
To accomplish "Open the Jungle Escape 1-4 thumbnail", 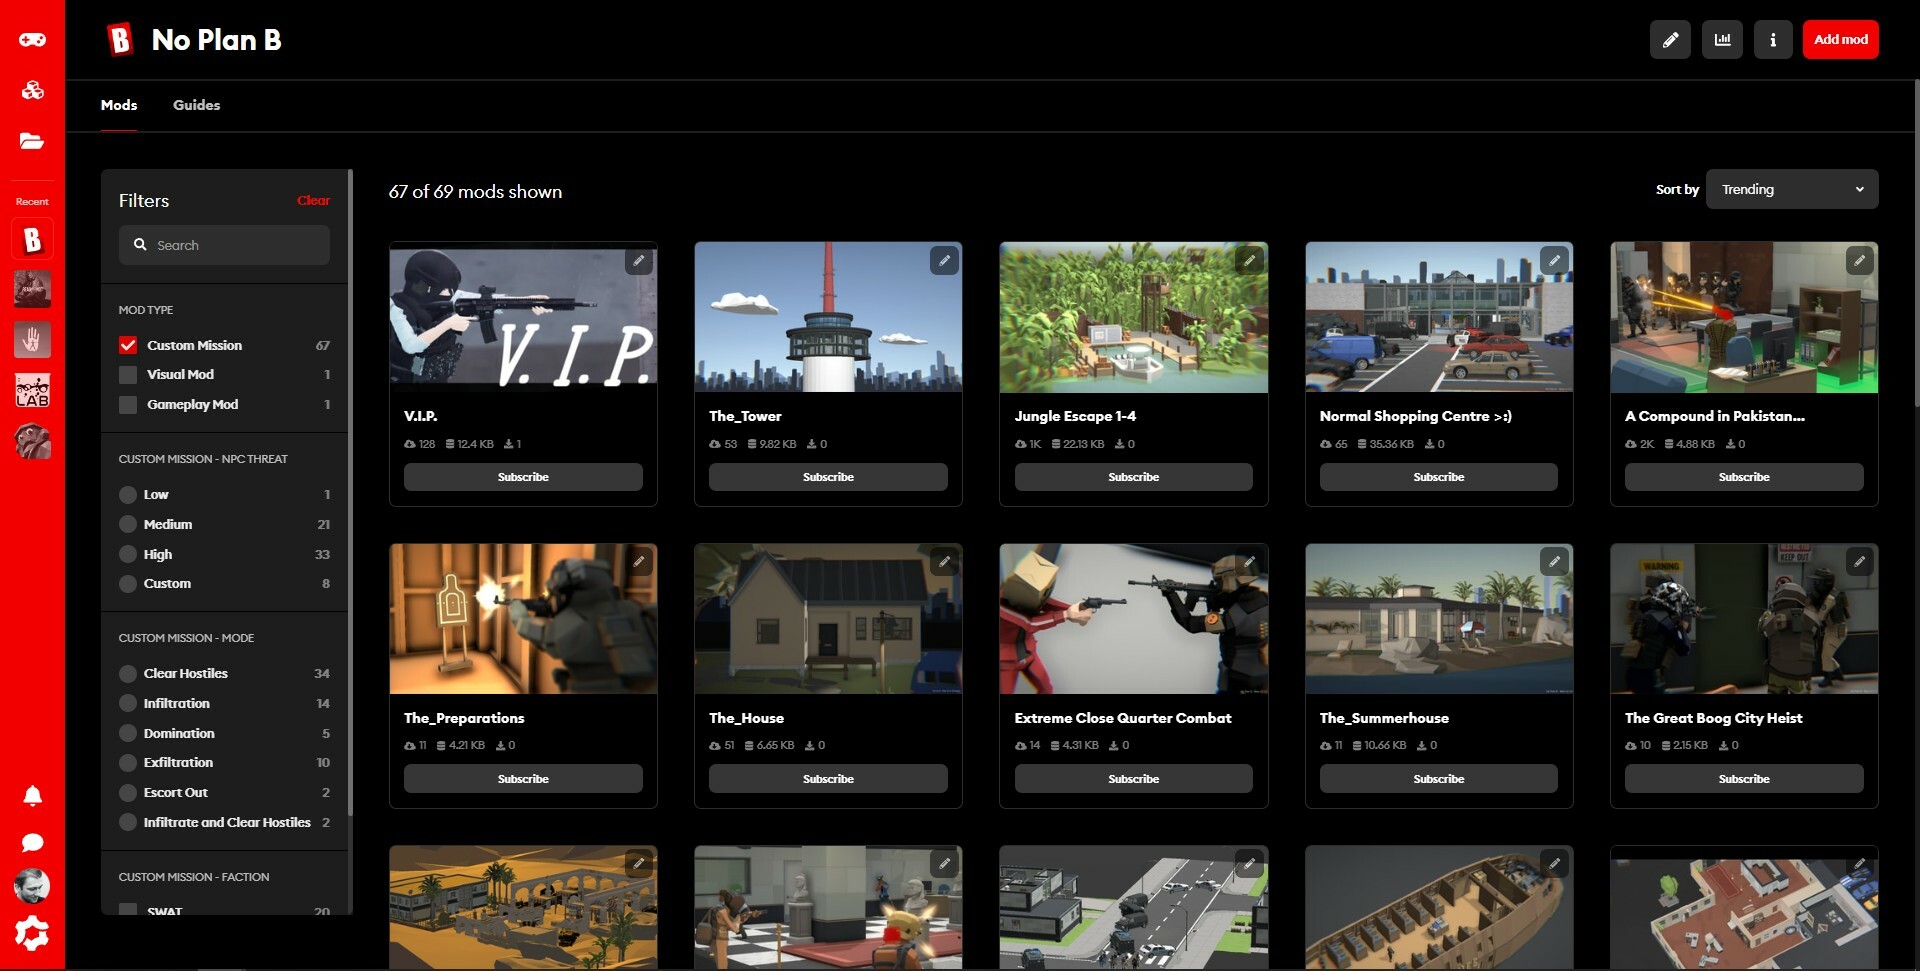I will coord(1133,317).
